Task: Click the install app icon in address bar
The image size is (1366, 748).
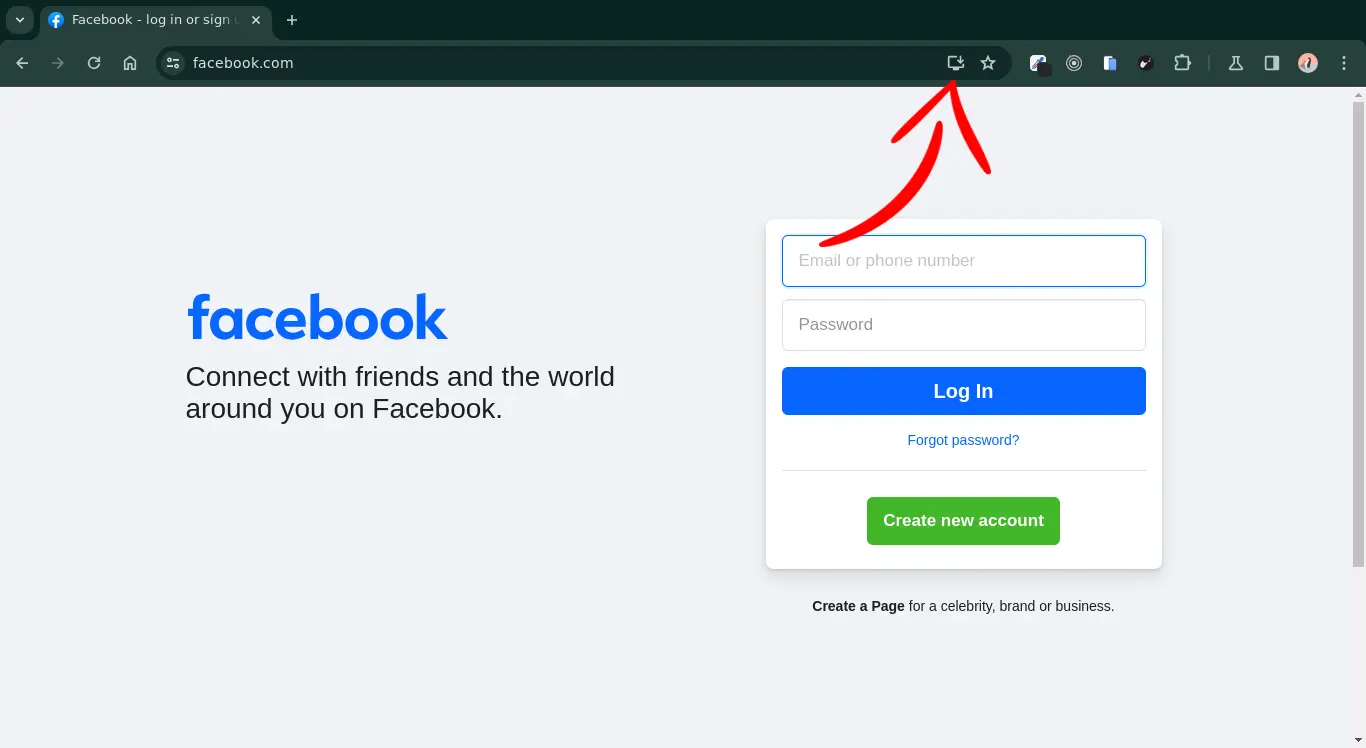Action: [956, 63]
